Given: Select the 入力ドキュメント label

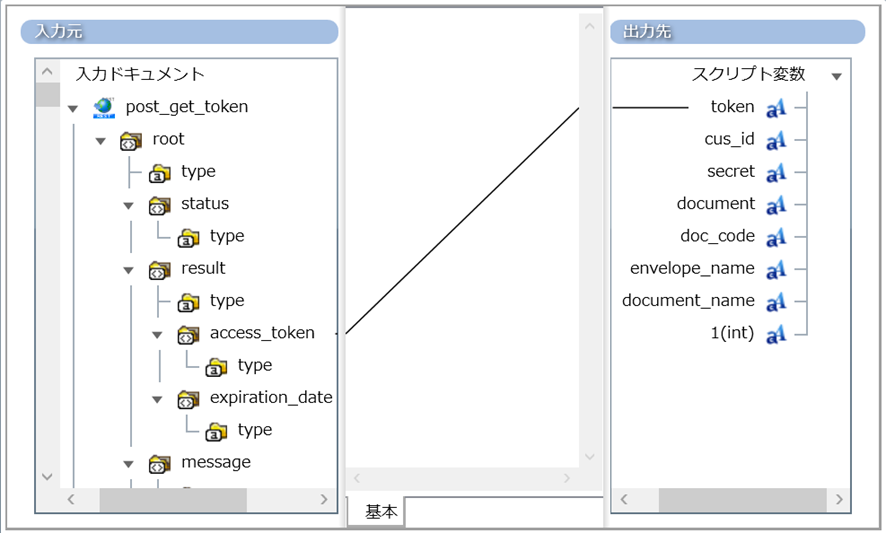Looking at the screenshot, I should [x=140, y=74].
